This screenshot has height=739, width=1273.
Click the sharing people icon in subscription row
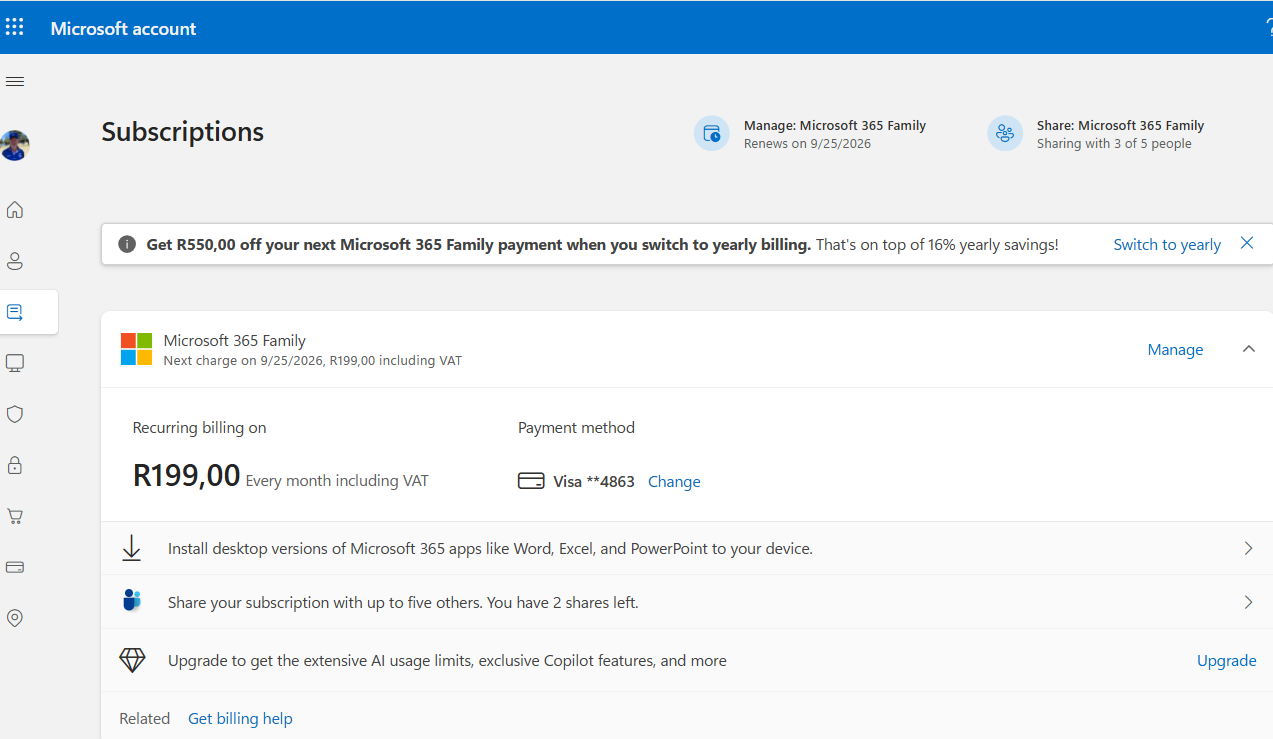click(131, 601)
